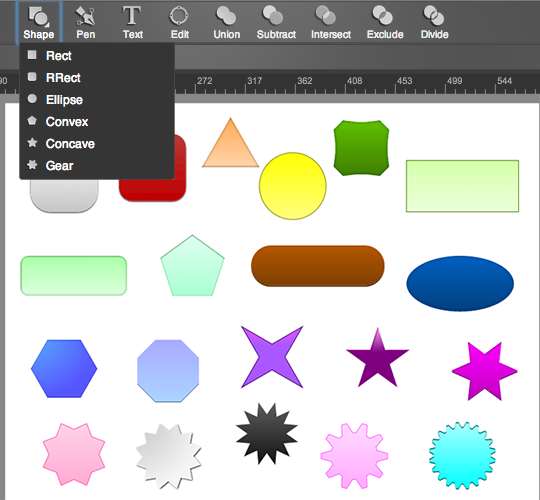Select the yellow circle on canvas
The image size is (540, 500).
tap(293, 186)
